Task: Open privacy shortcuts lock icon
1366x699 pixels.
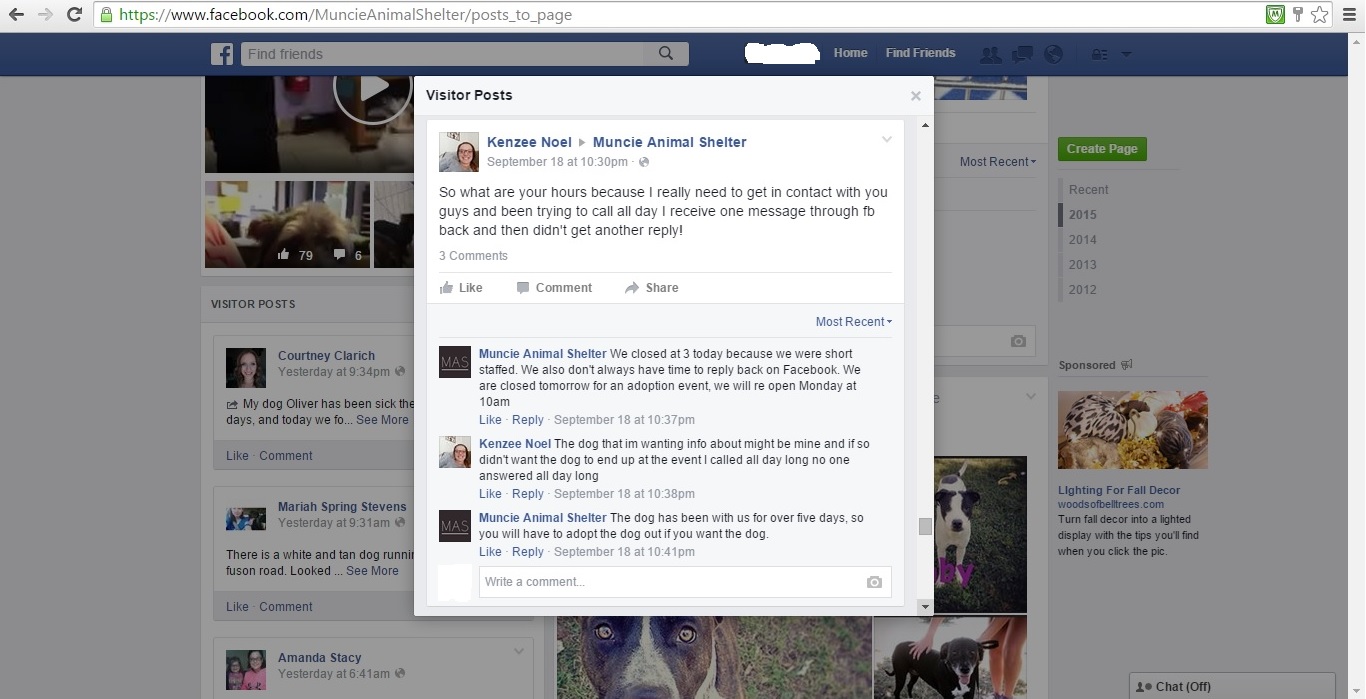Action: coord(1100,55)
